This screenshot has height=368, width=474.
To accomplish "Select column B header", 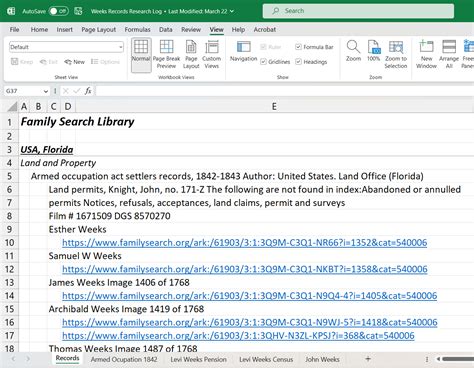I will pyautogui.click(x=38, y=106).
